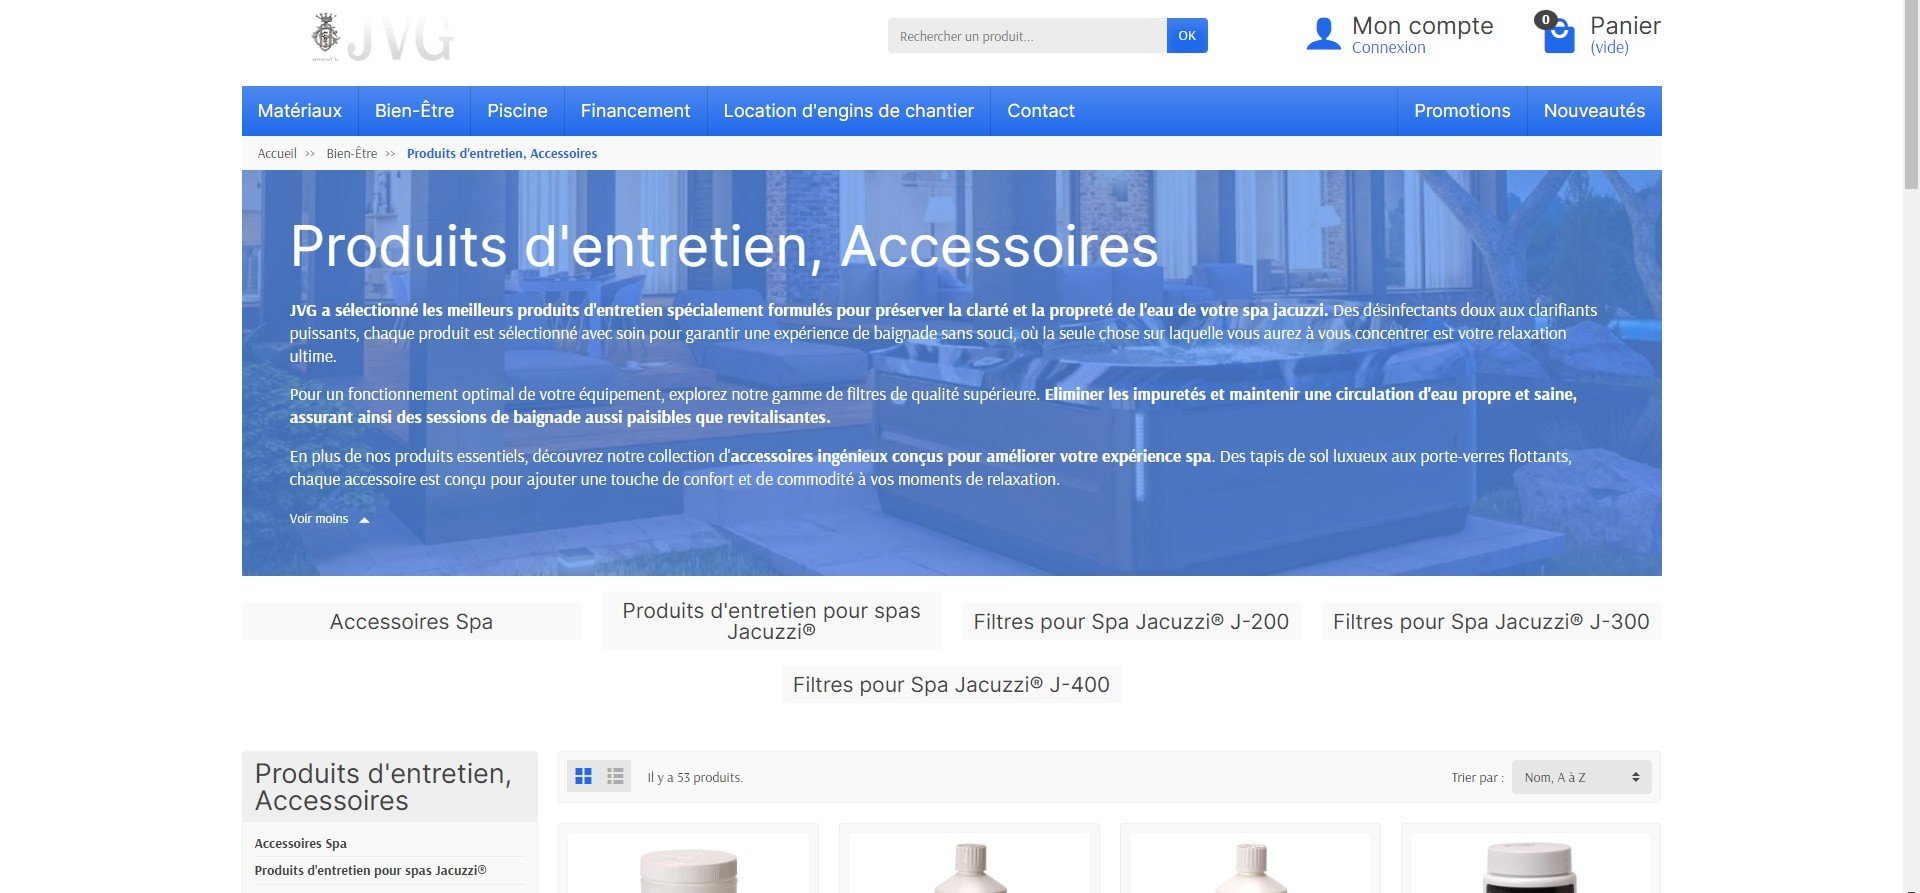Screen dimensions: 1920x893
Task: Click the OK search button
Action: click(1187, 36)
